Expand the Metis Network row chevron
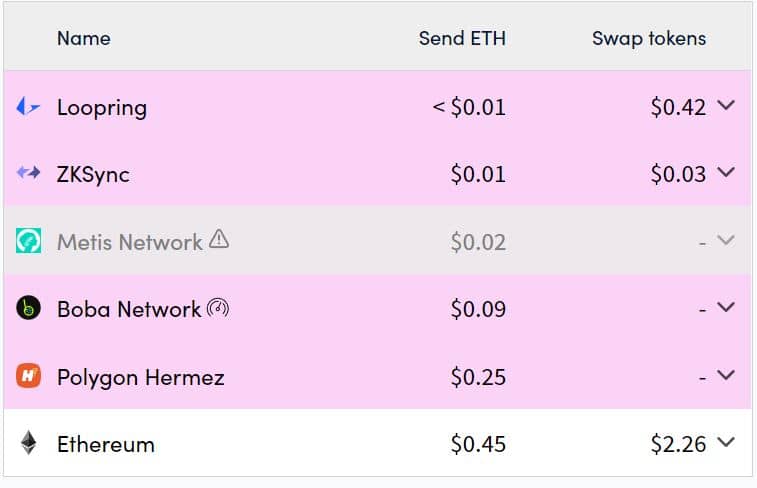The image size is (757, 488). point(727,241)
